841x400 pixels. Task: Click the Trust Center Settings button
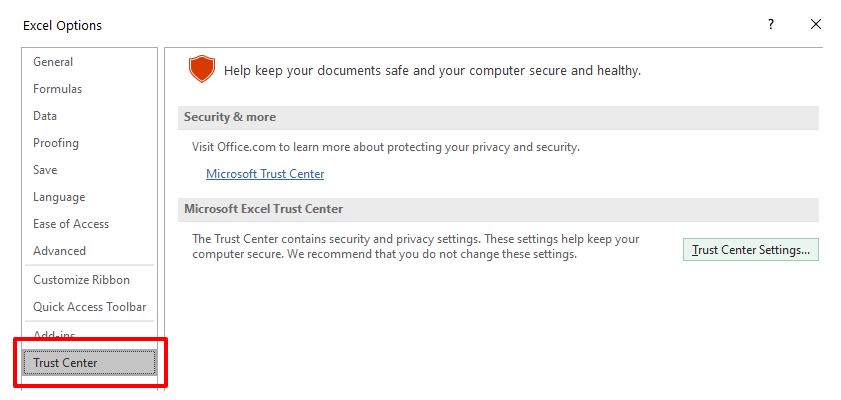(750, 250)
